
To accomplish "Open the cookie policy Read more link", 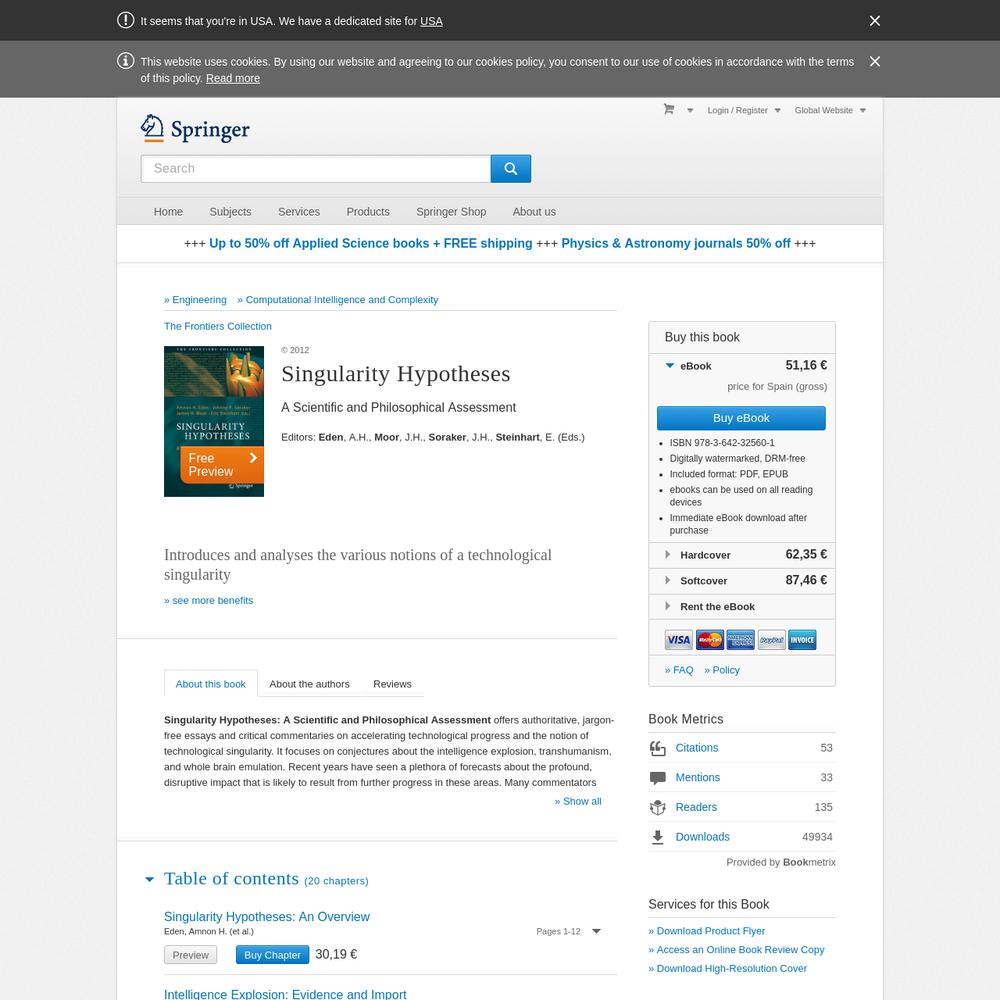I will tap(233, 78).
